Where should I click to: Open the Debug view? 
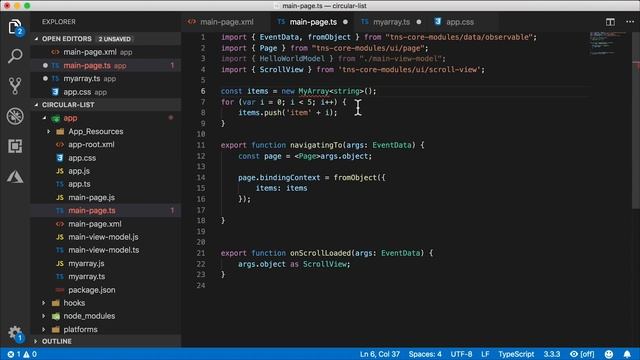[x=15, y=116]
